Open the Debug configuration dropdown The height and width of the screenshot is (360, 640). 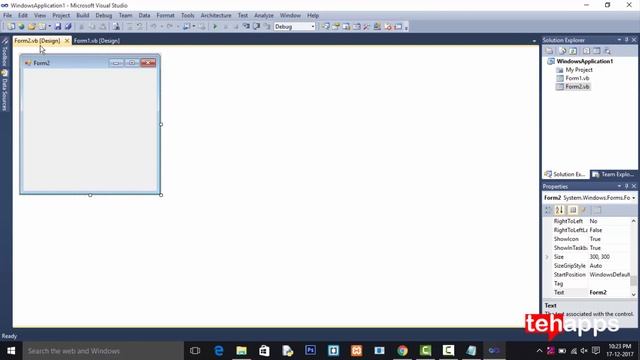click(313, 27)
